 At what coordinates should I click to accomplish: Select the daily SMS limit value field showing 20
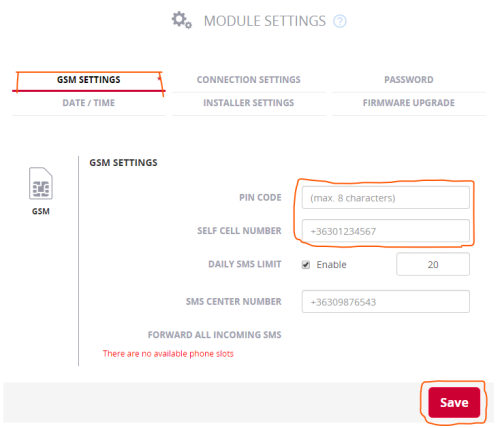pos(433,264)
